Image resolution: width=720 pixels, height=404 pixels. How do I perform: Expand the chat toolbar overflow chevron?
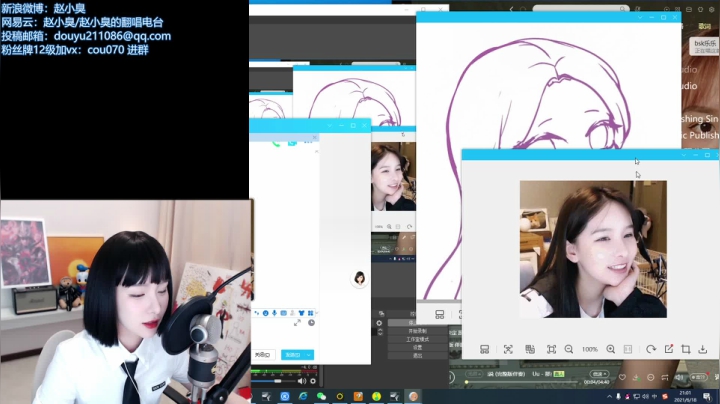[x=317, y=313]
